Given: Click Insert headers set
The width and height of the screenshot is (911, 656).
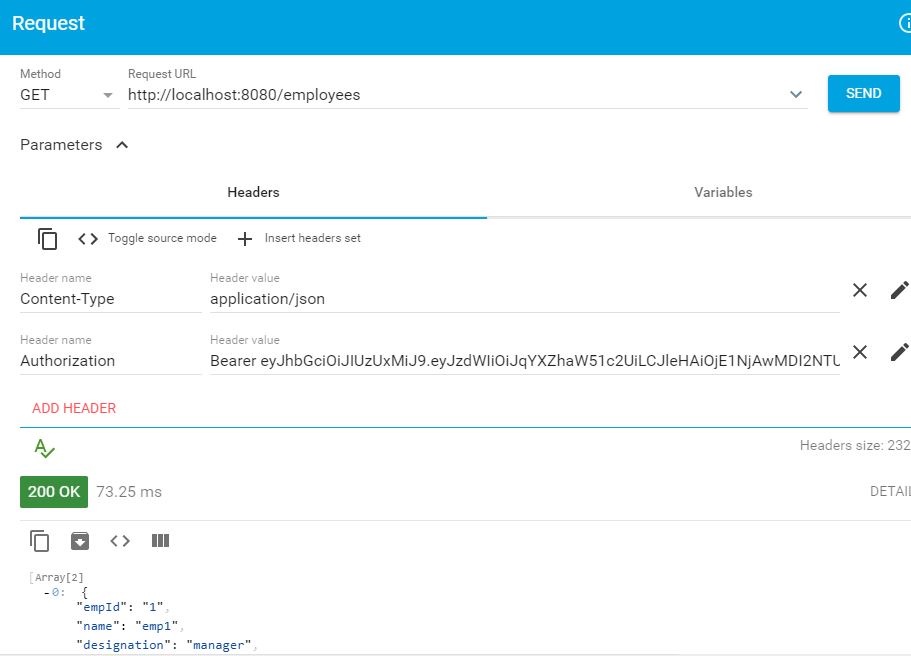Looking at the screenshot, I should tap(299, 238).
